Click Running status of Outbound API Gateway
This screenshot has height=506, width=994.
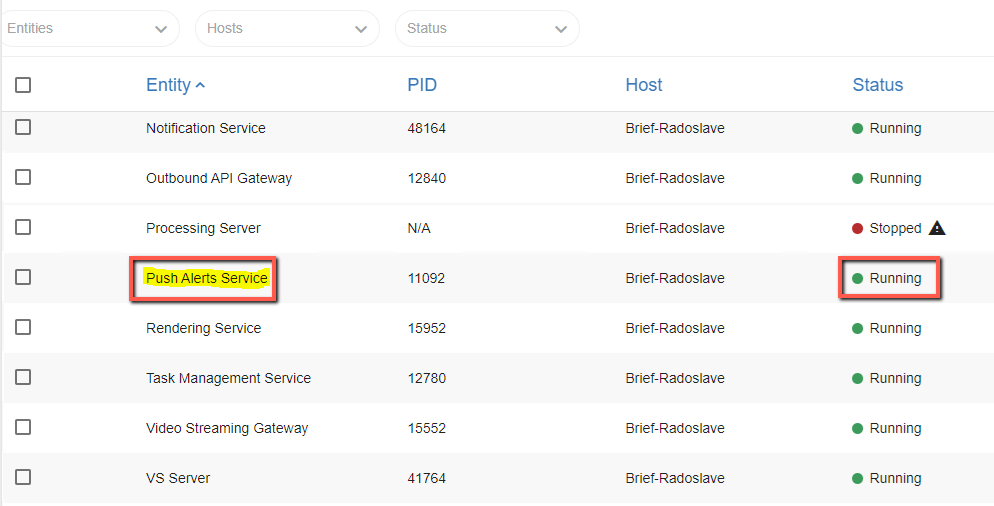click(895, 178)
